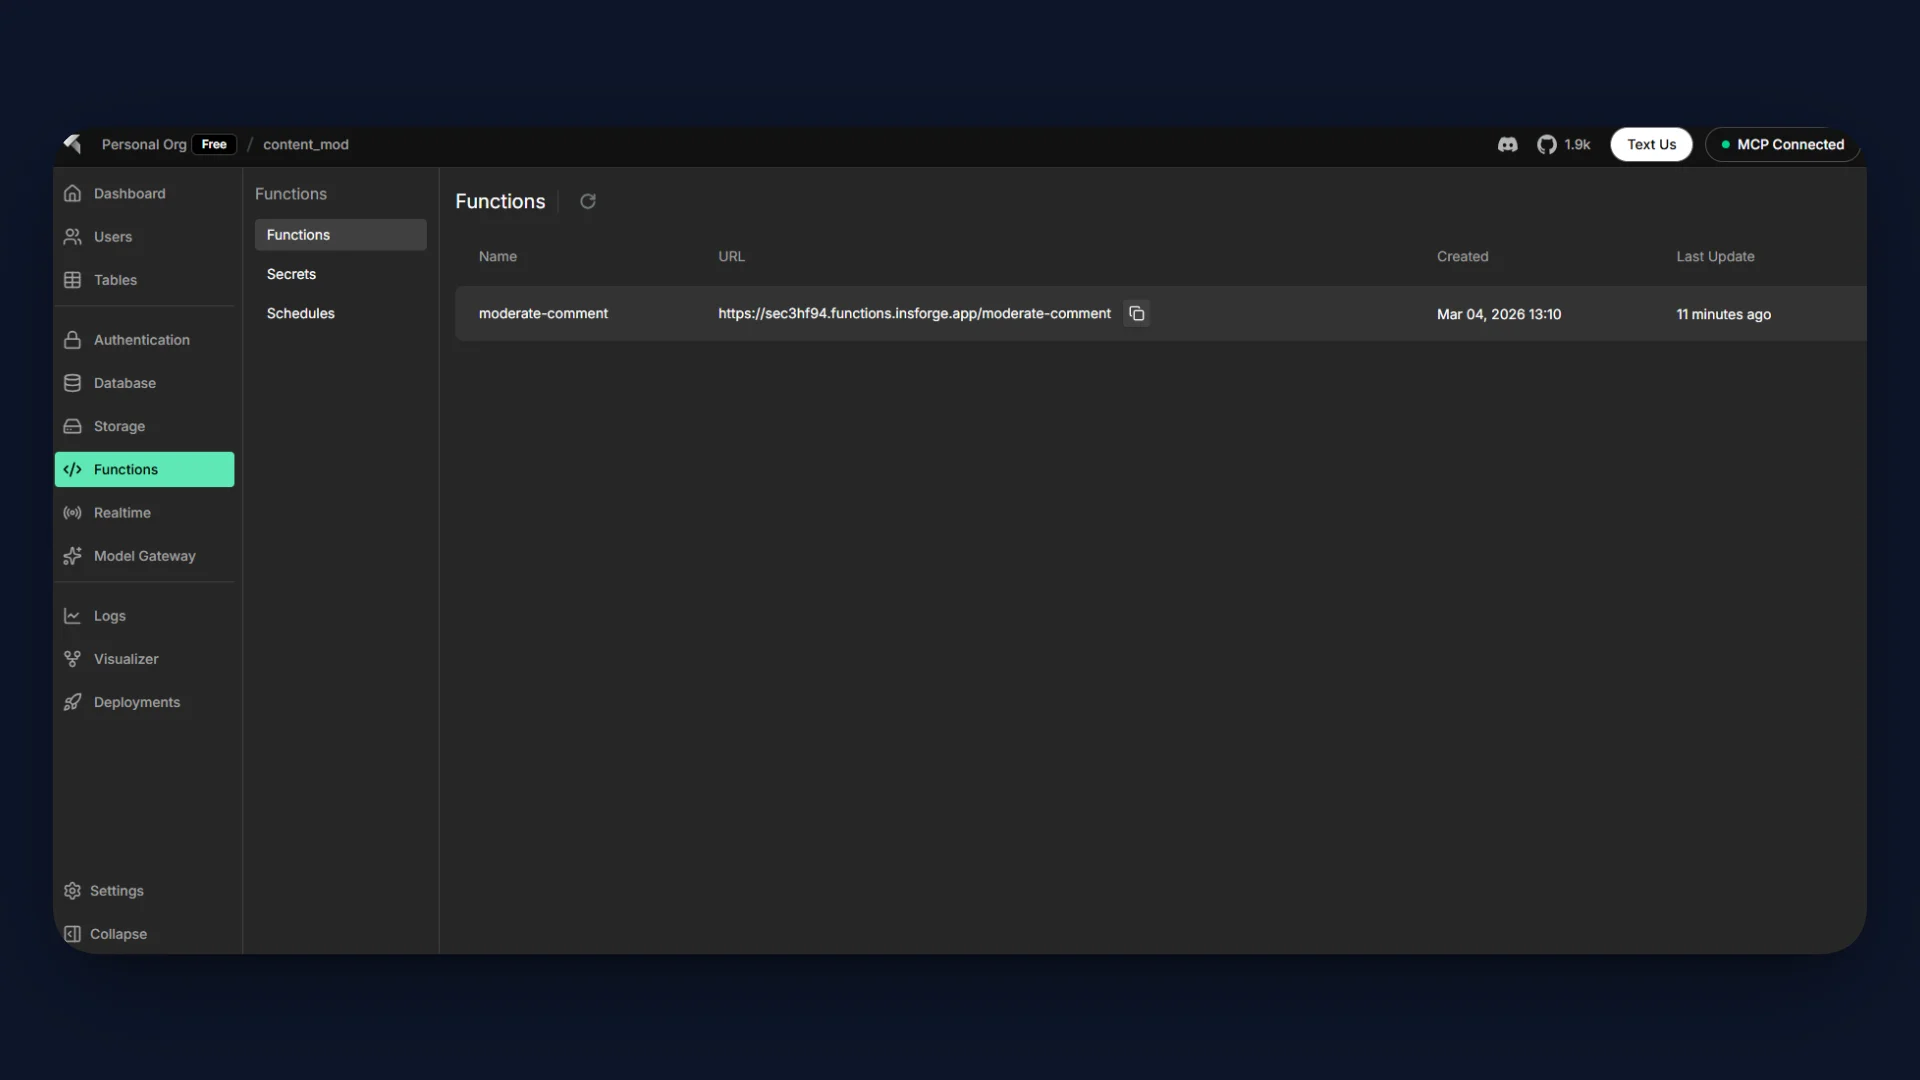Open Authentication in the sidebar
The image size is (1920, 1080).
(141, 340)
